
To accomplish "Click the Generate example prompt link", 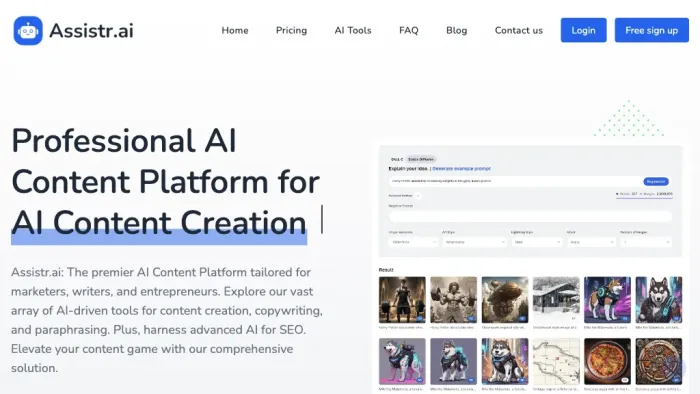I will click(x=461, y=169).
